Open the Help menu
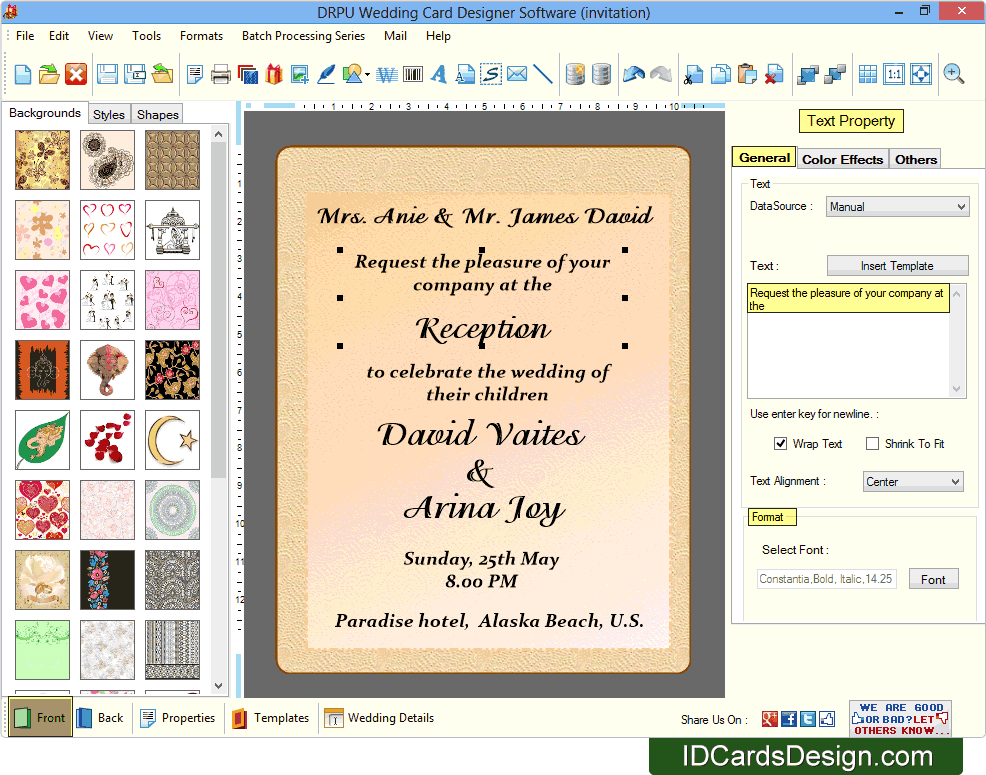Screen dimensions: 986x775 (x=438, y=36)
